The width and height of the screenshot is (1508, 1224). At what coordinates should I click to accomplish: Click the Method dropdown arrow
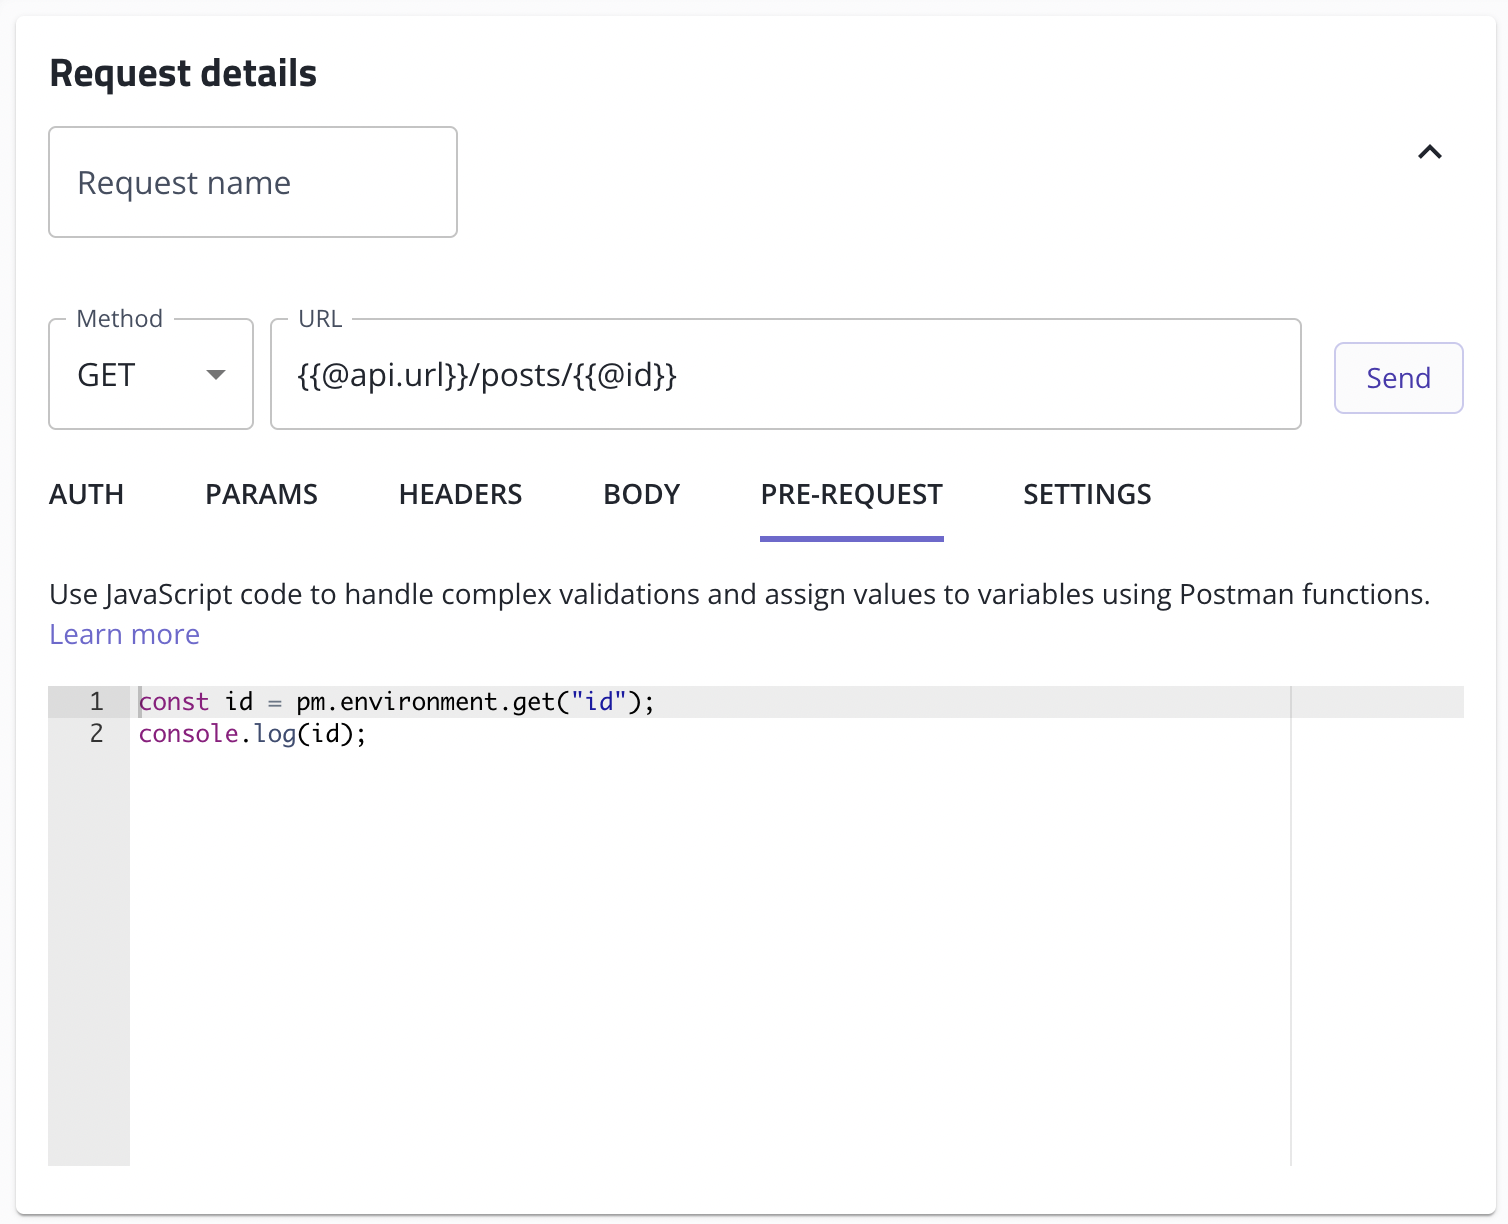215,375
